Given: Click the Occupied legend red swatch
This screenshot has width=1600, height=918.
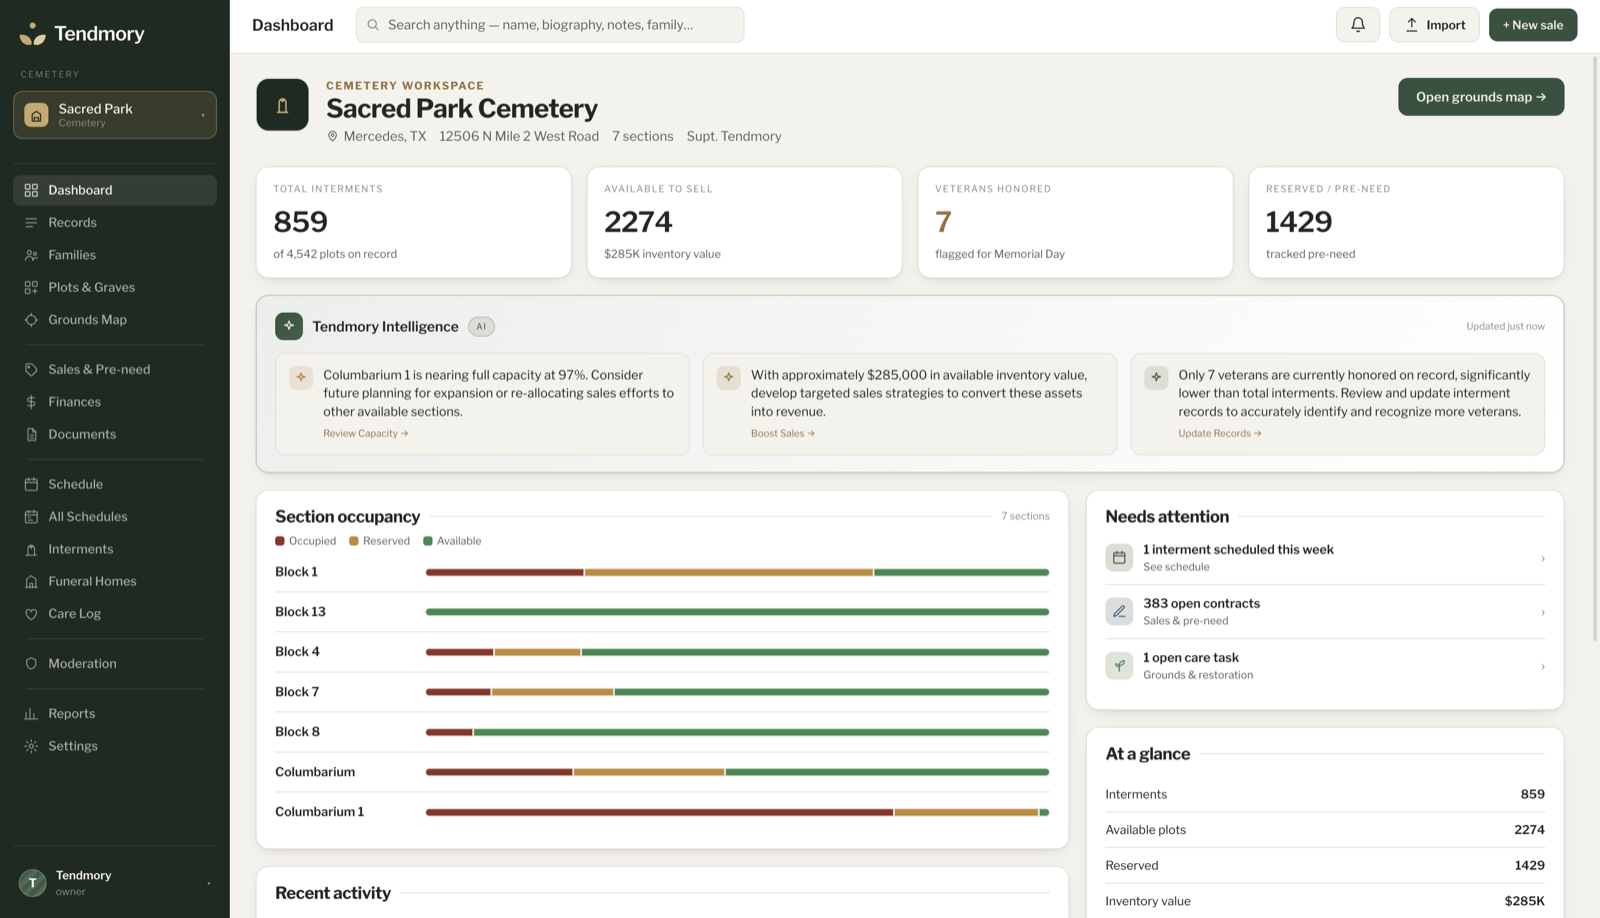Looking at the screenshot, I should point(280,541).
